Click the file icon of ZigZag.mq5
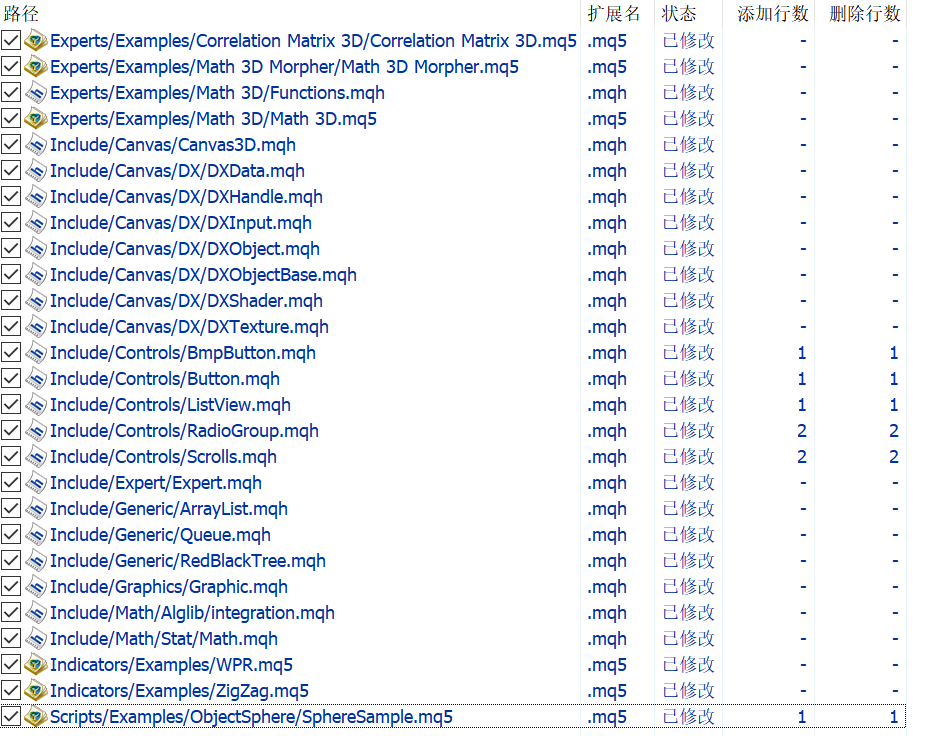The height and width of the screenshot is (736, 931). [x=36, y=691]
